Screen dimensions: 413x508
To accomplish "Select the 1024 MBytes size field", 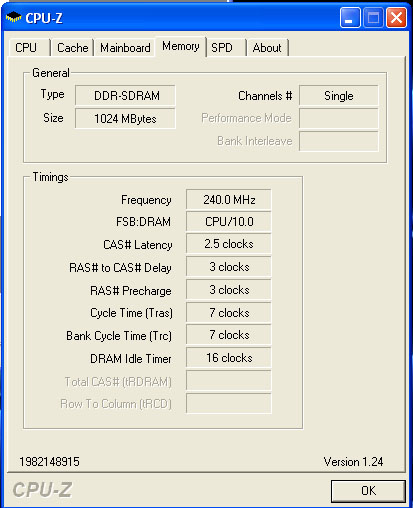I will (x=125, y=118).
